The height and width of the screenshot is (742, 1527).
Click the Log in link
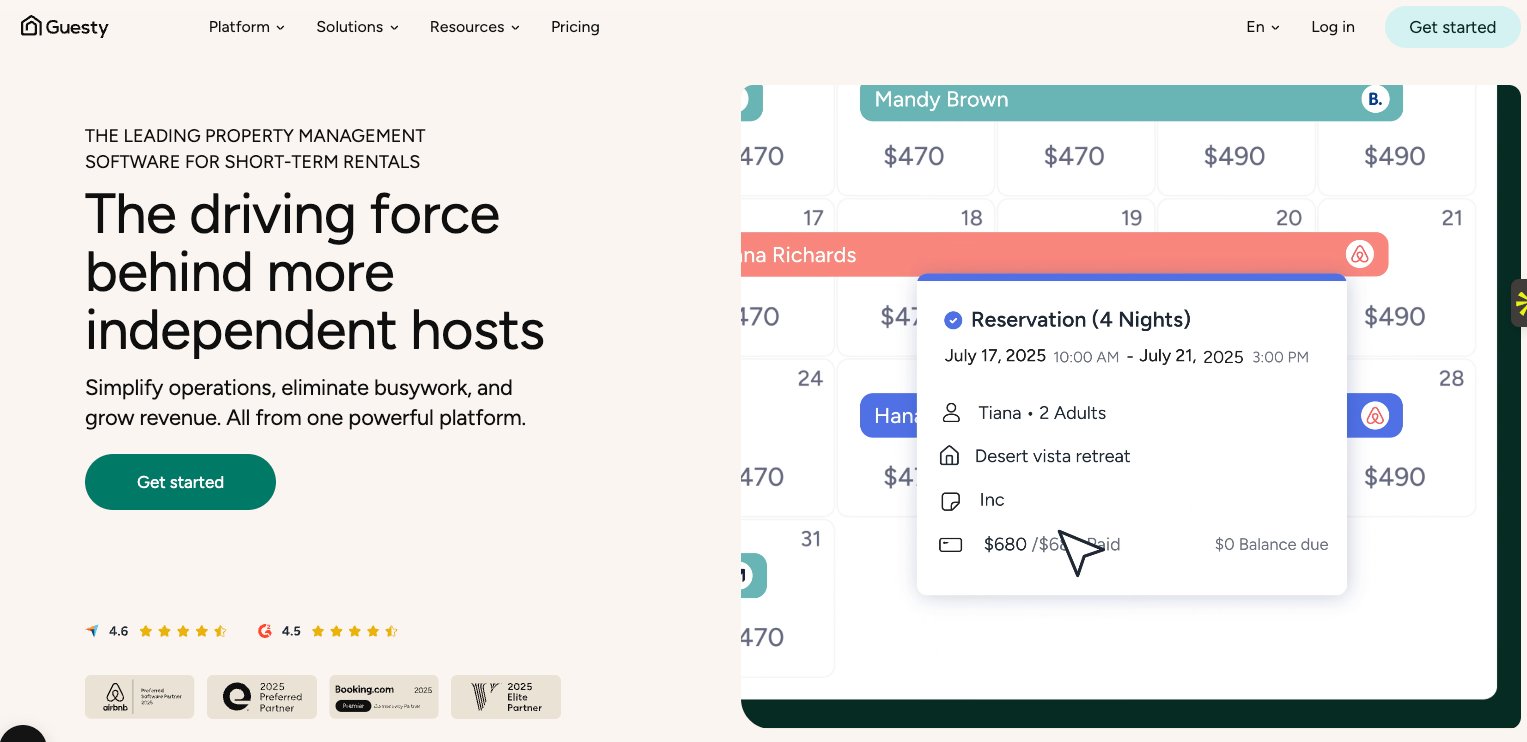click(1333, 27)
